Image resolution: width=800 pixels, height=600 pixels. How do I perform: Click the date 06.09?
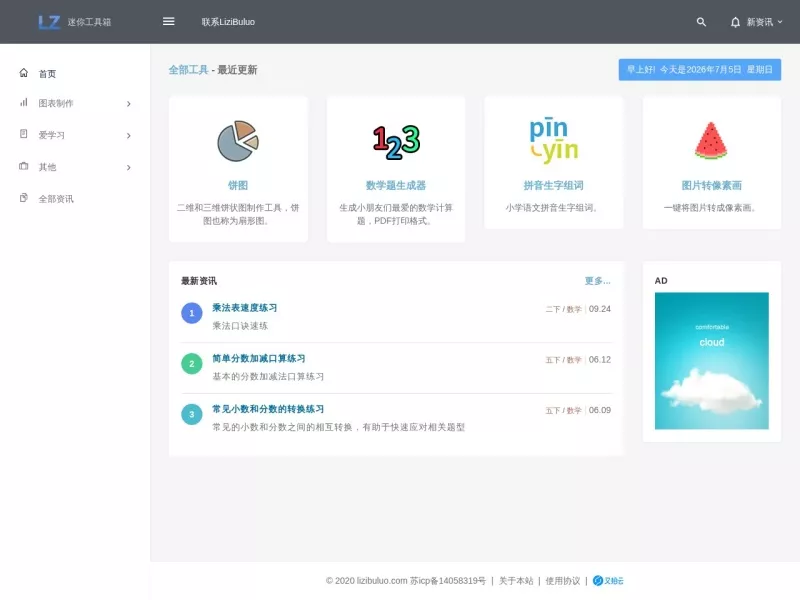[599, 410]
